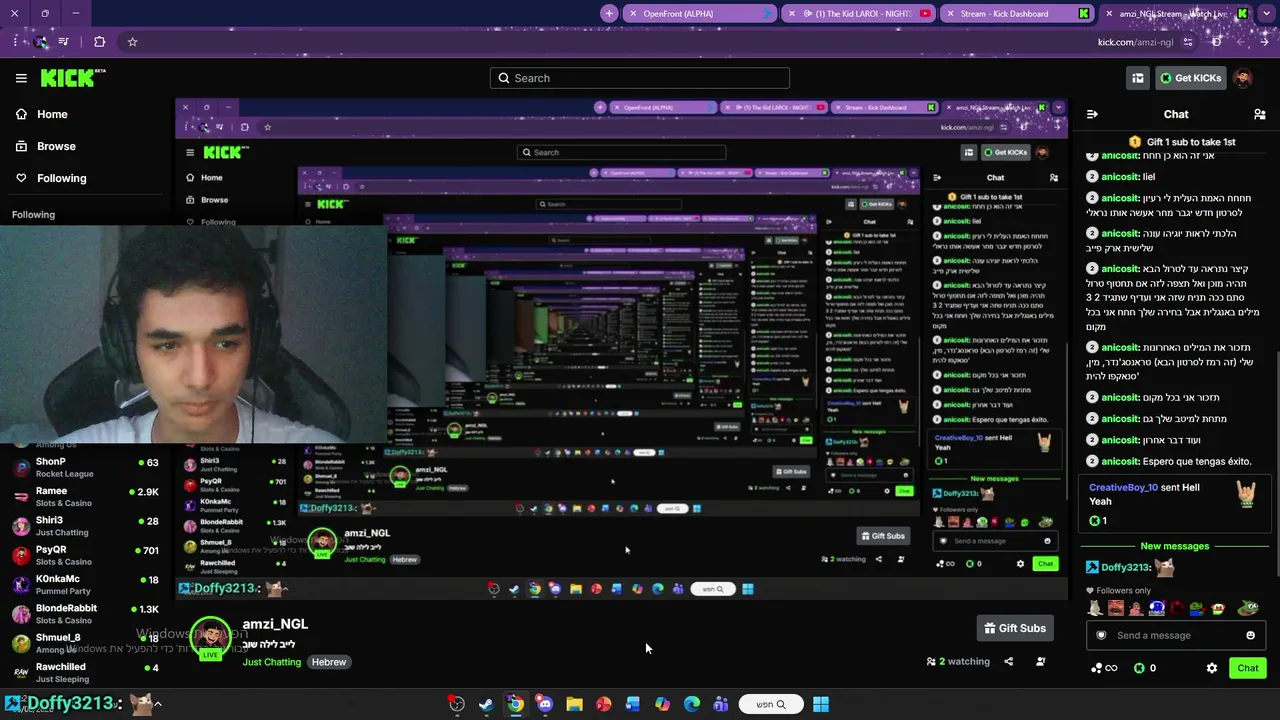Focus the Send a message chat box
The height and width of the screenshot is (720, 1280).
pyautogui.click(x=1175, y=635)
